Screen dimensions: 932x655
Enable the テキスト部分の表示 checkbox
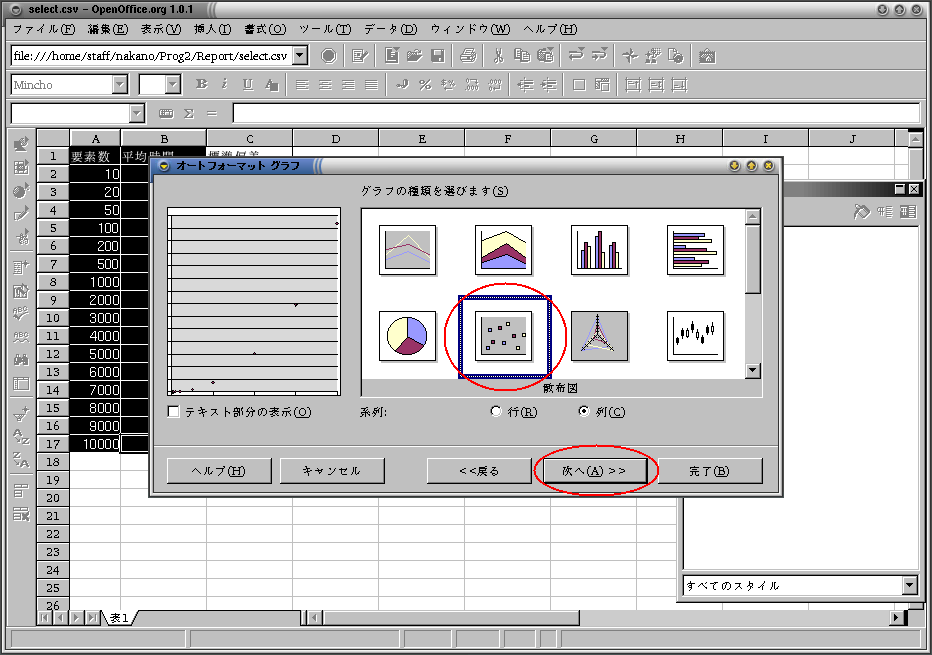[174, 412]
